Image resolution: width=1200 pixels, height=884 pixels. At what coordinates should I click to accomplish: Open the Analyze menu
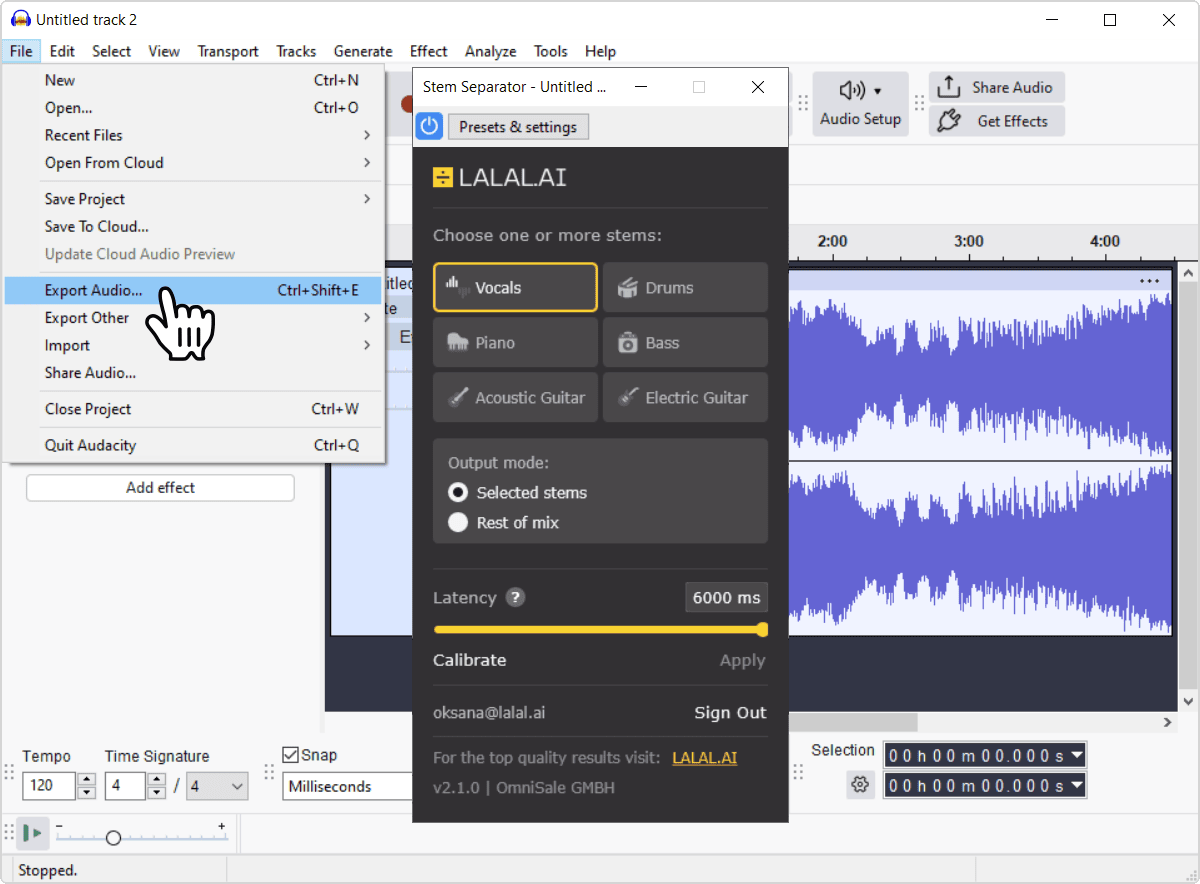click(x=491, y=51)
